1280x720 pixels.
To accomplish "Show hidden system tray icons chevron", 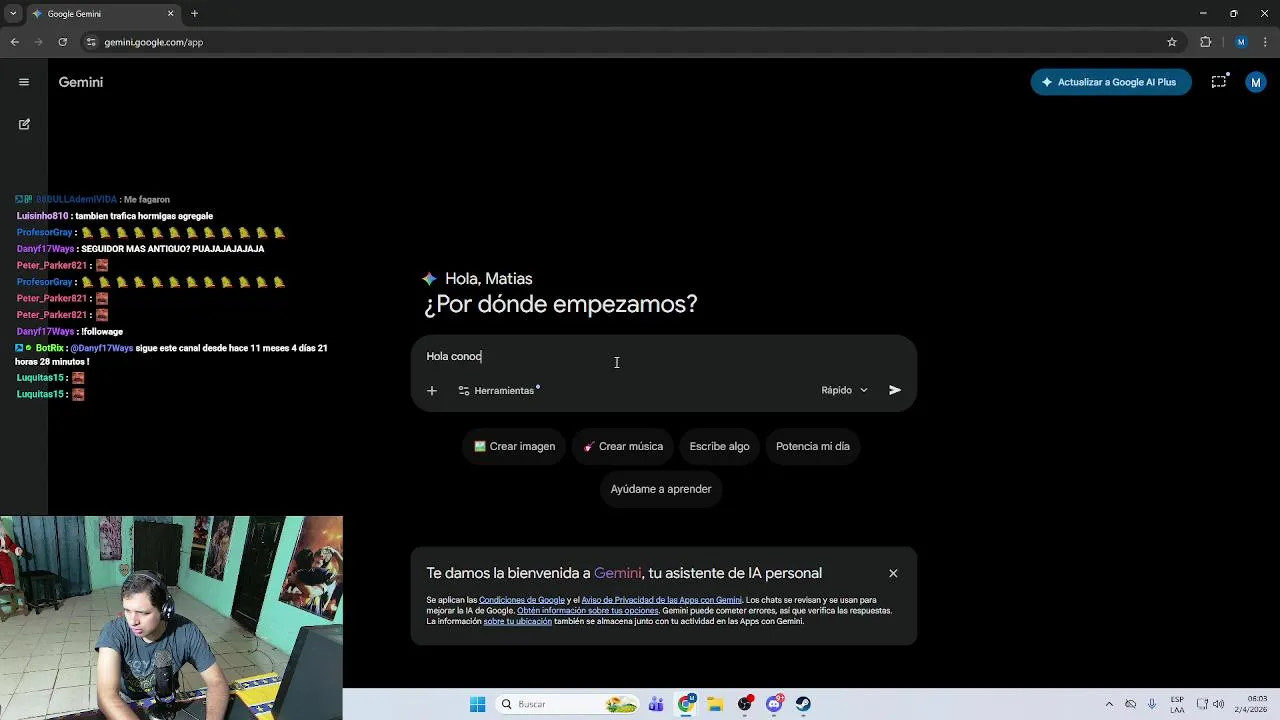I will click(x=1109, y=704).
